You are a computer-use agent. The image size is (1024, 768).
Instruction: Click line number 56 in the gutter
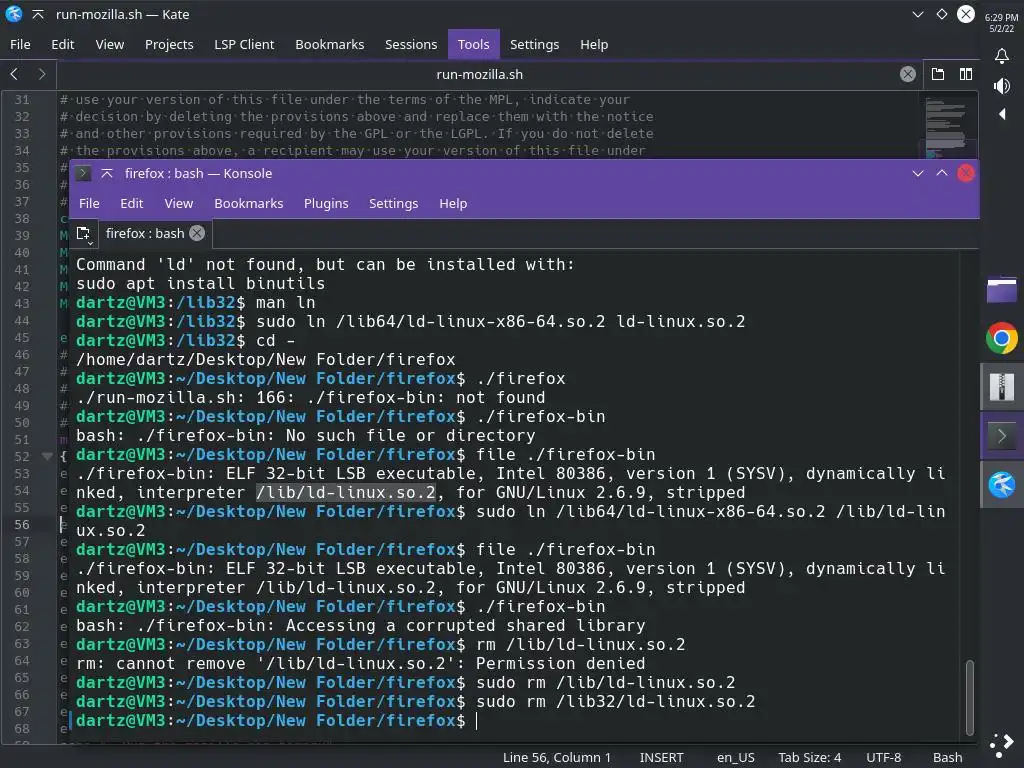pos(22,524)
